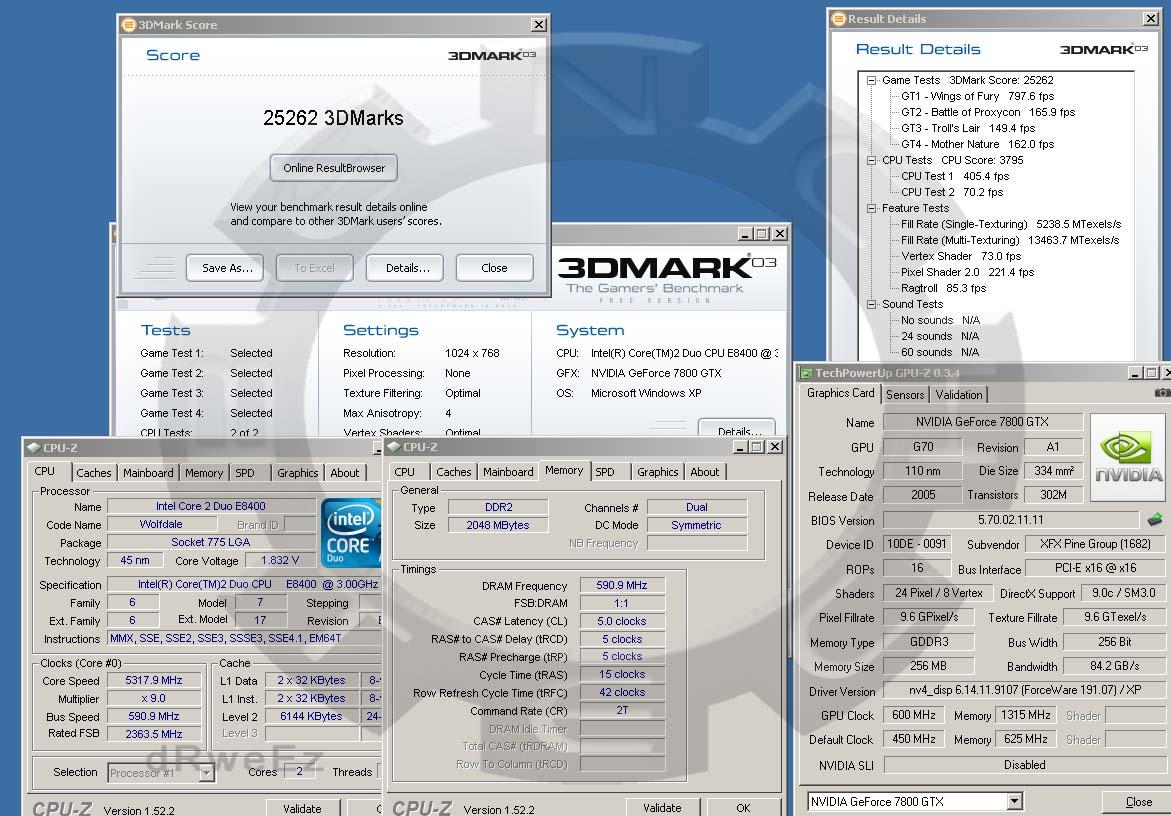Click the Result Details title bar icon
1171x816 pixels.
click(x=839, y=19)
